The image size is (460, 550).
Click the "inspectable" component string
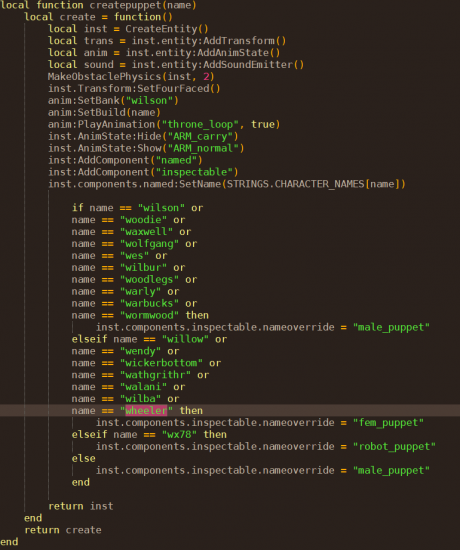point(194,172)
